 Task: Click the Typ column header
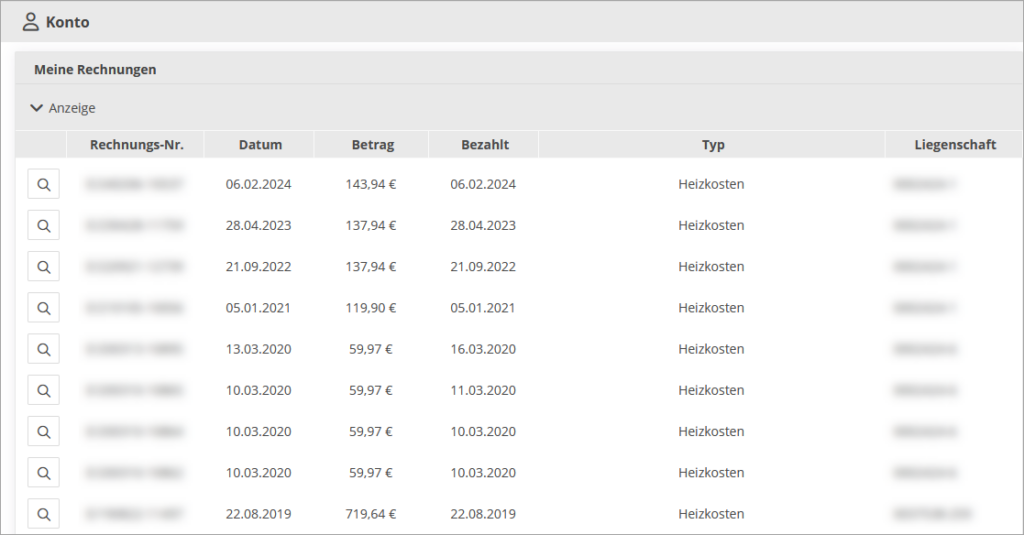[713, 145]
